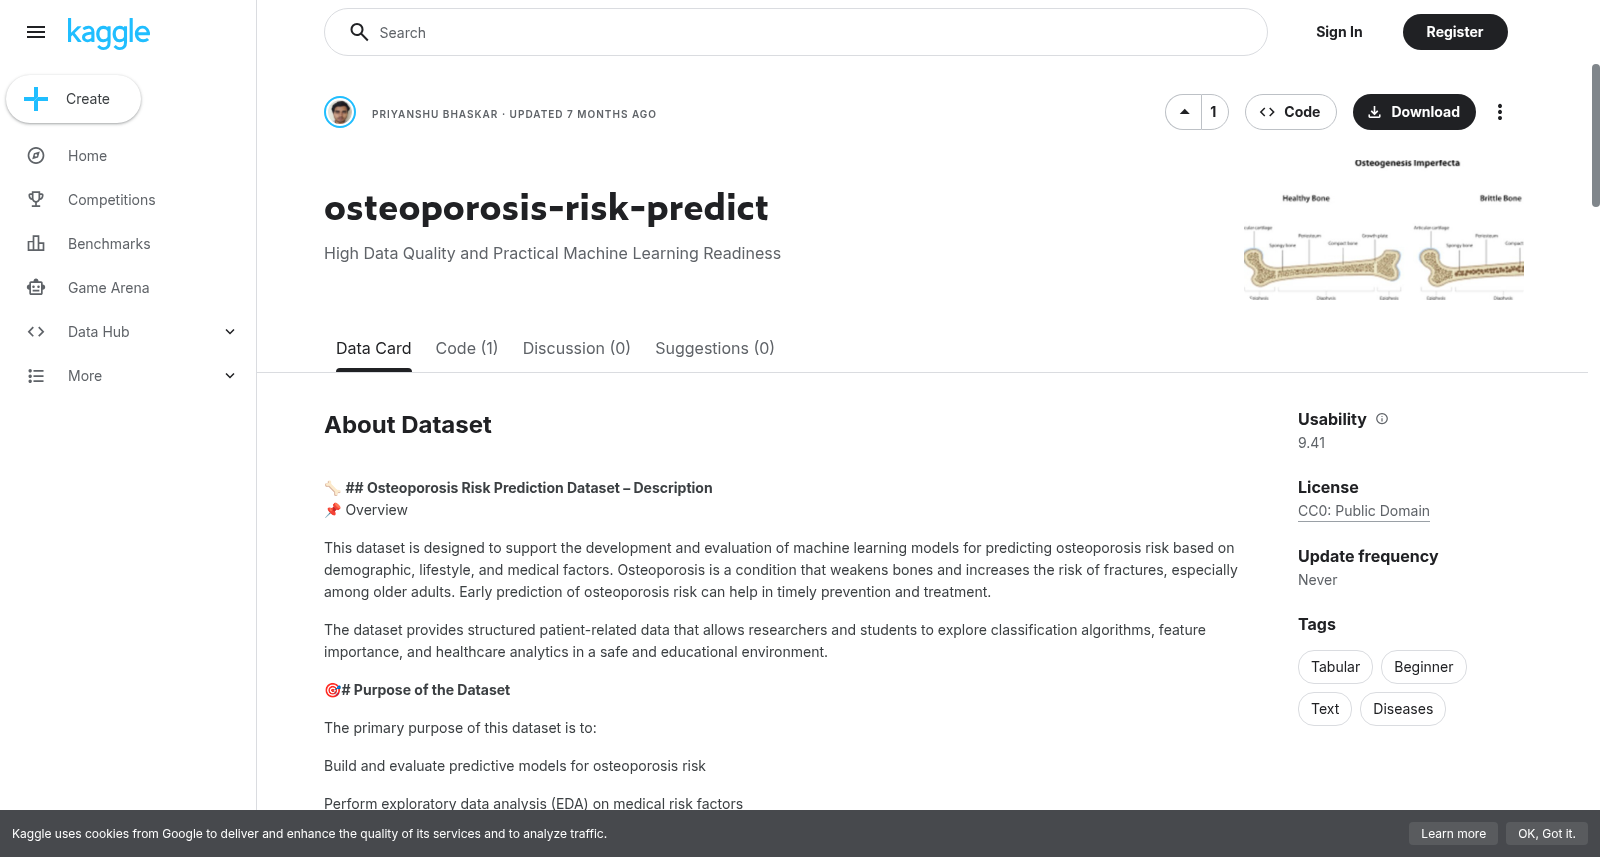The image size is (1600, 857).
Task: Open Home from the compass icon
Action: [x=36, y=156]
